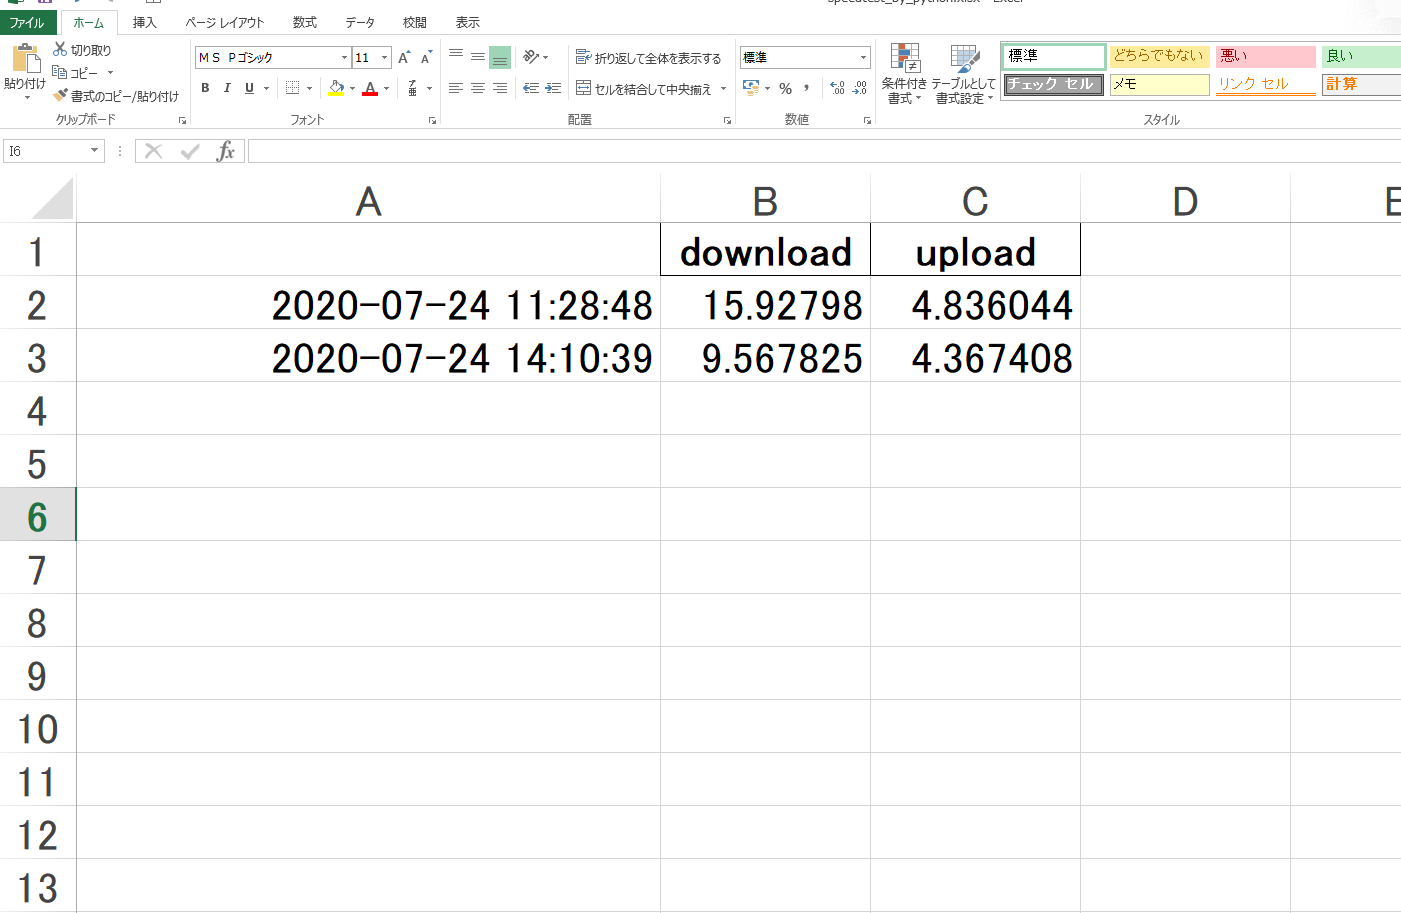Open the clipboard pane launcher
The height and width of the screenshot is (913, 1401).
pyautogui.click(x=182, y=120)
